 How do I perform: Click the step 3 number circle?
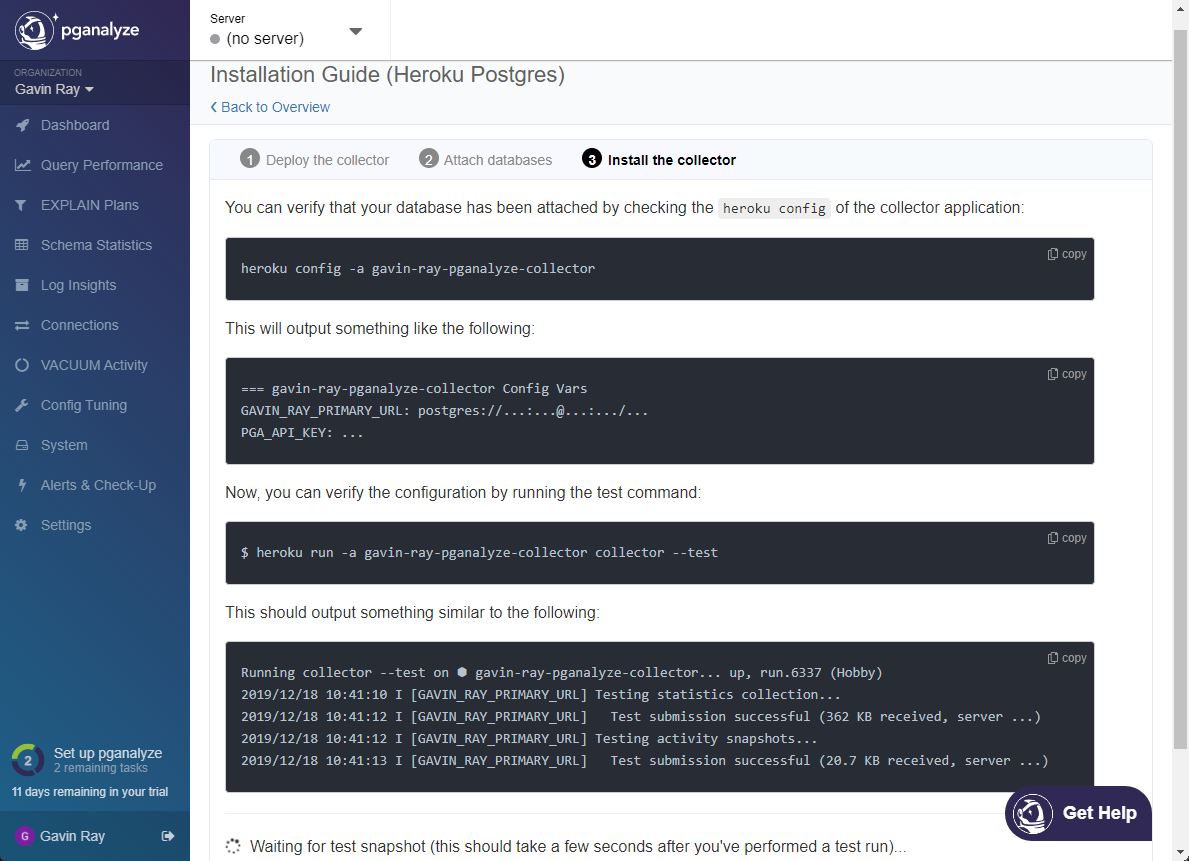tap(592, 159)
